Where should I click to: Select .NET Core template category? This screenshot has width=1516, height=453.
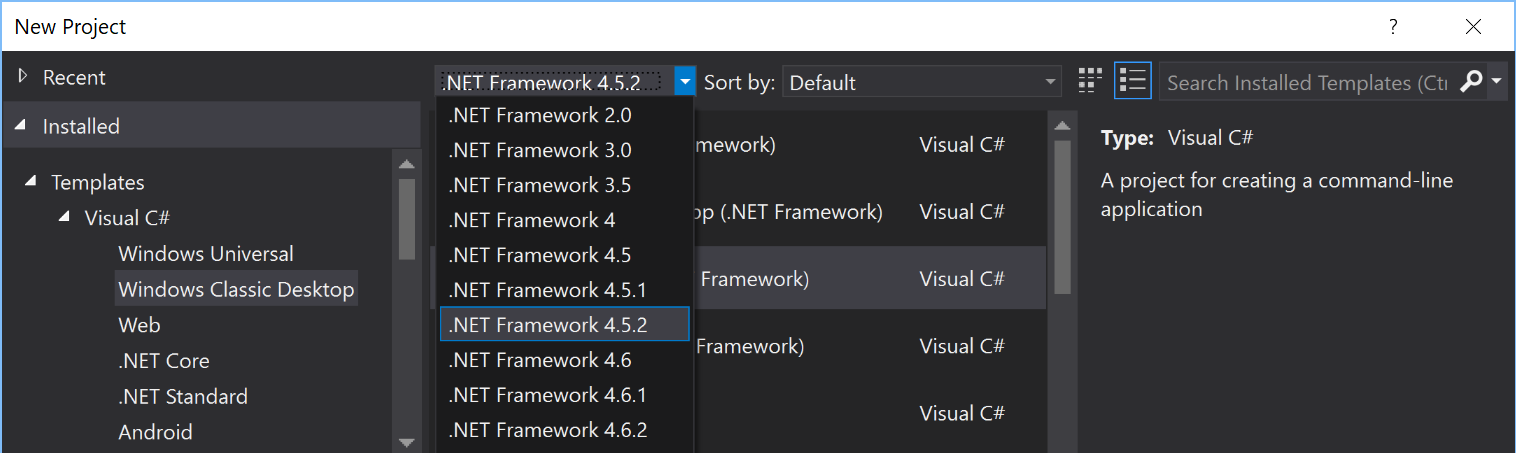[x=164, y=361]
